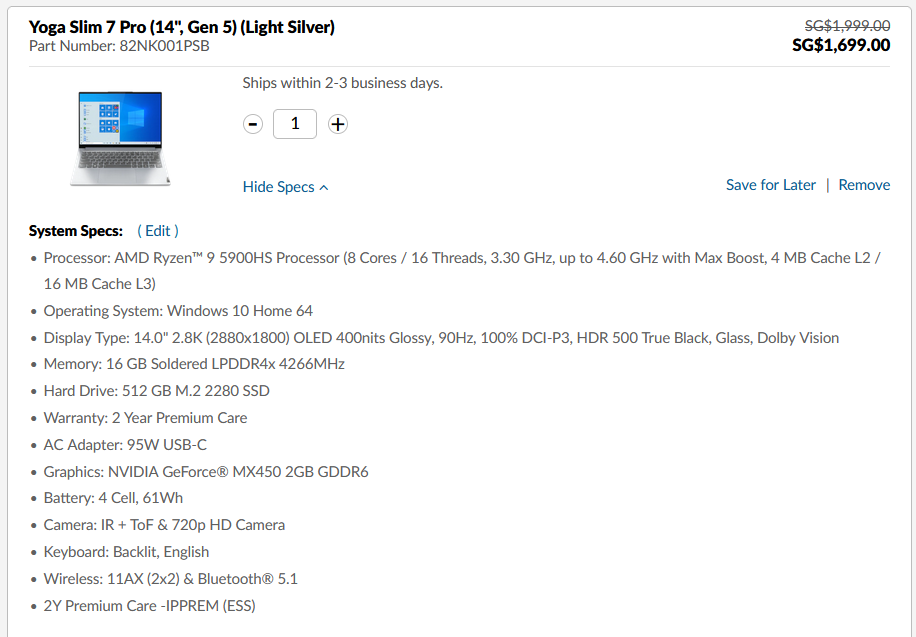Image resolution: width=916 pixels, height=637 pixels.
Task: Open the Yoga Slim 7 Pro product image
Action: coord(120,139)
